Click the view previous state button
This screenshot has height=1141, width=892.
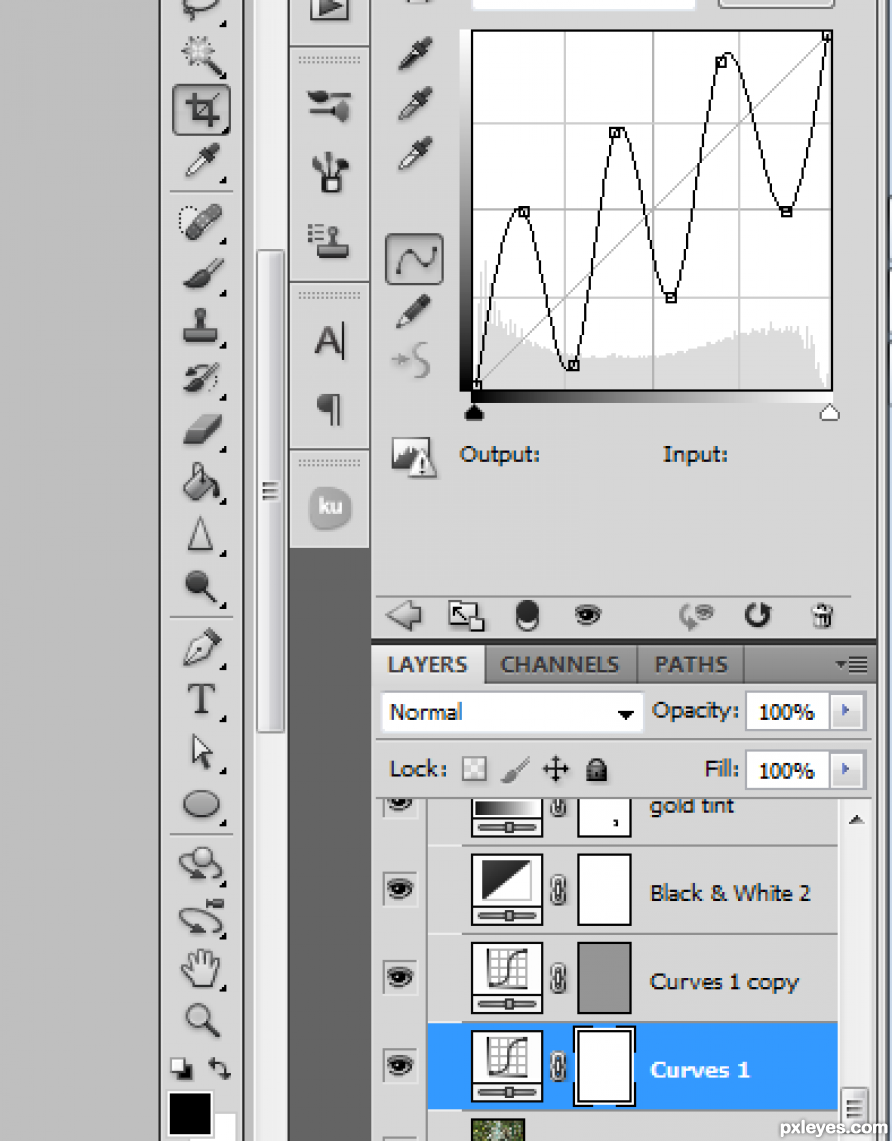[696, 616]
